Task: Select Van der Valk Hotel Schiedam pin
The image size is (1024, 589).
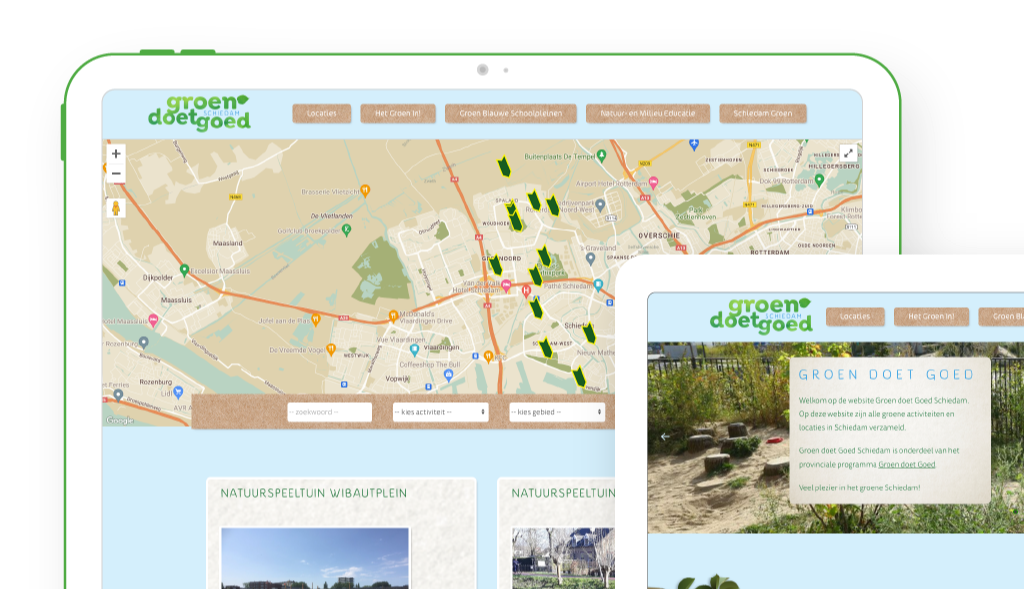Action: [506, 285]
